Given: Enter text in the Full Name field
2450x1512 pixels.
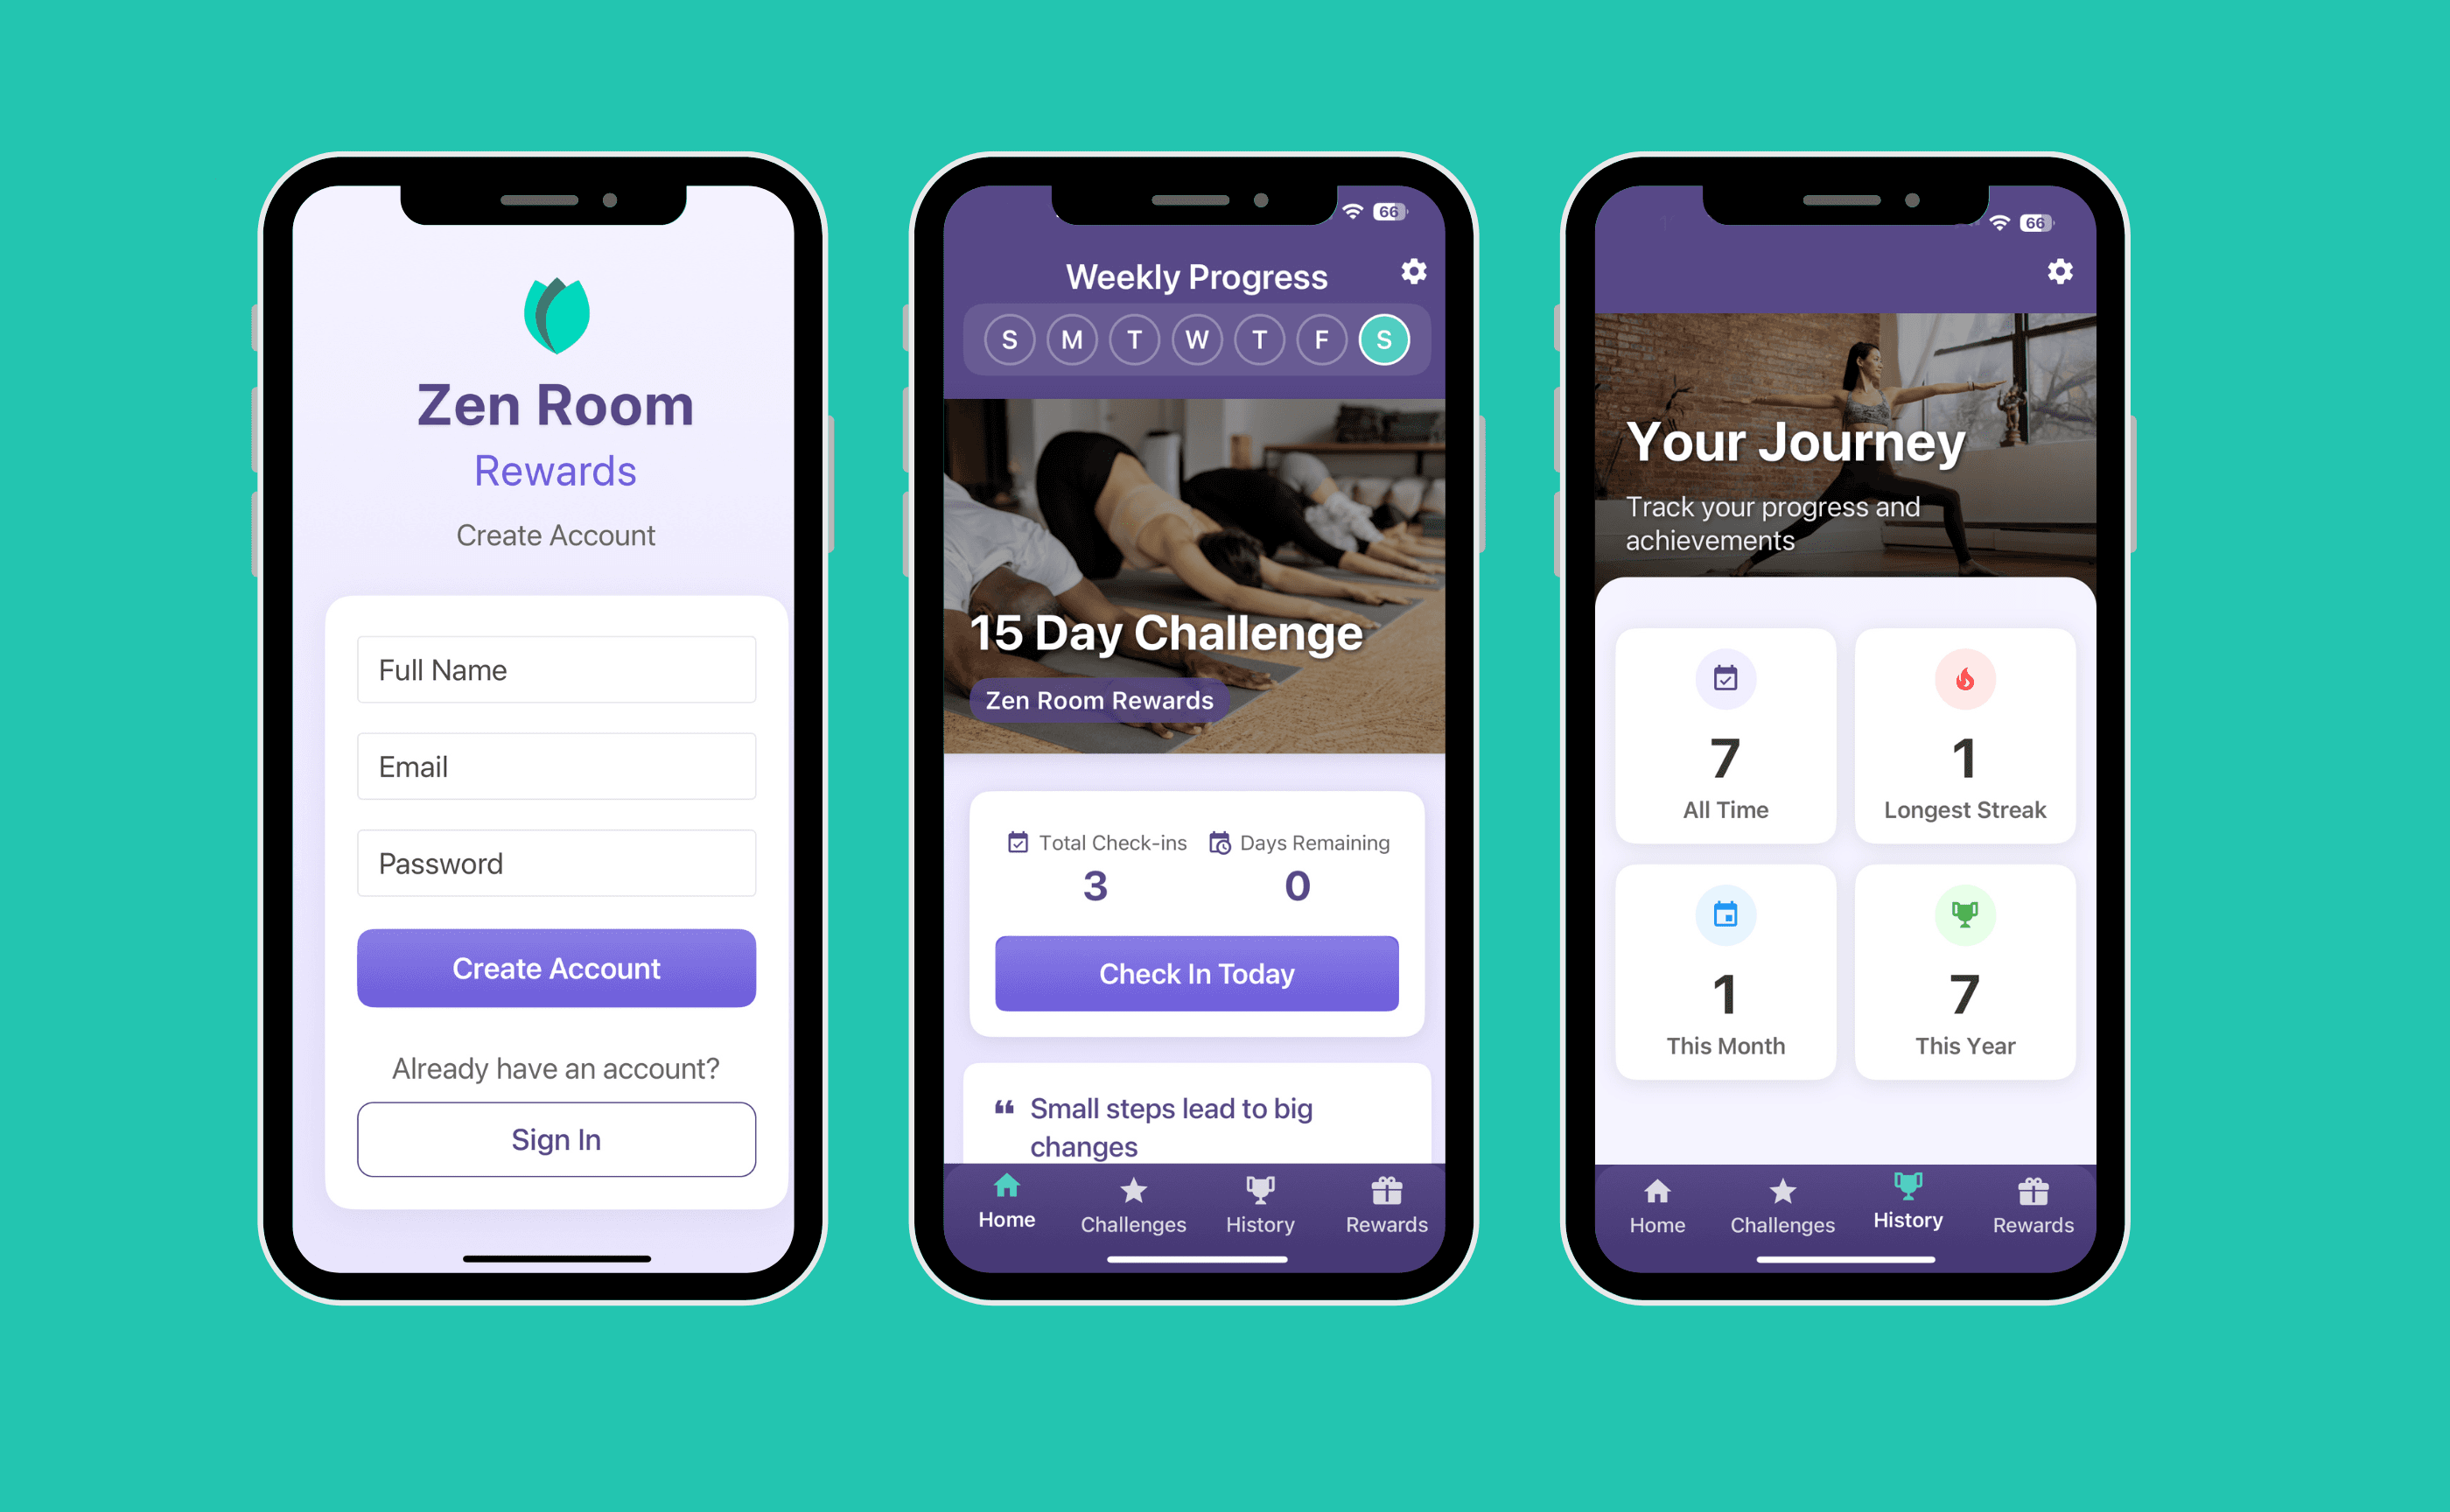Looking at the screenshot, I should pos(553,668).
